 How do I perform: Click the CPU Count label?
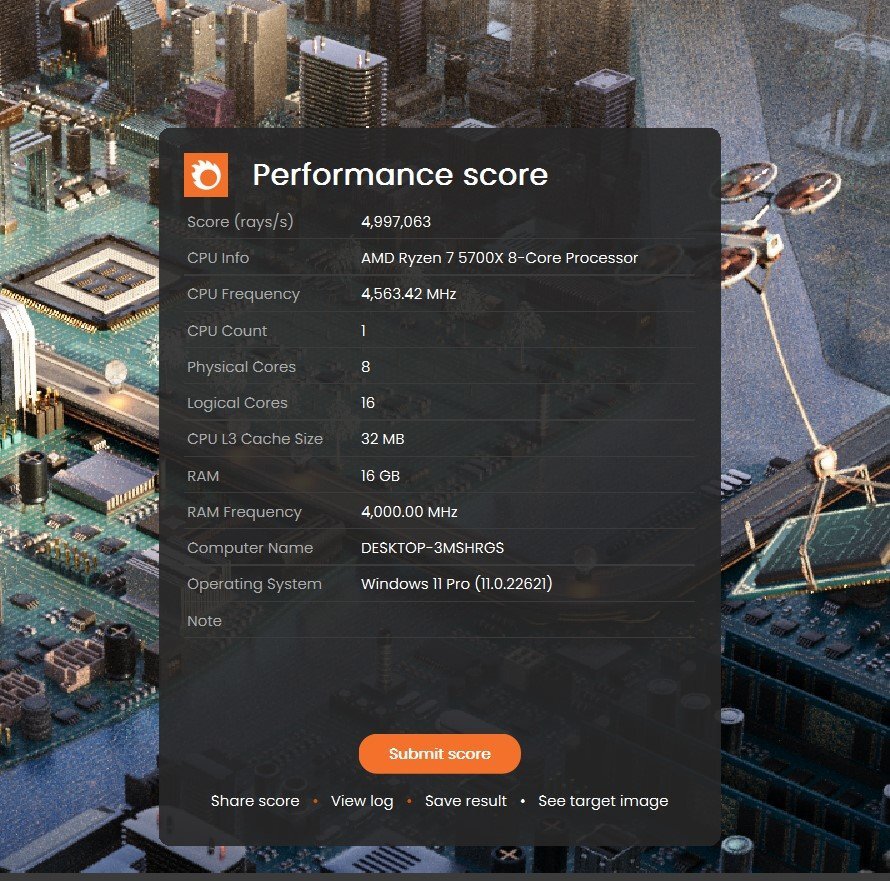point(227,330)
